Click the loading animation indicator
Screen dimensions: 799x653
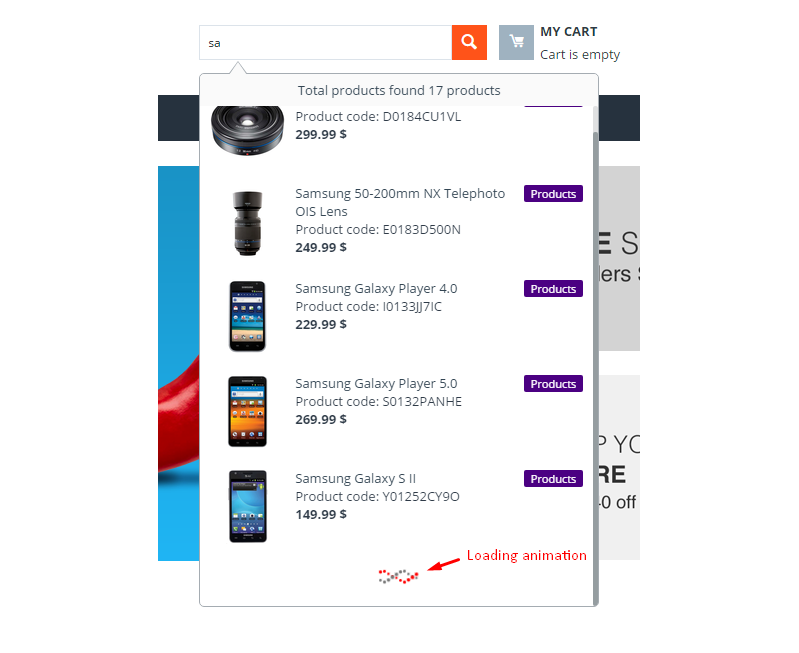(x=398, y=577)
